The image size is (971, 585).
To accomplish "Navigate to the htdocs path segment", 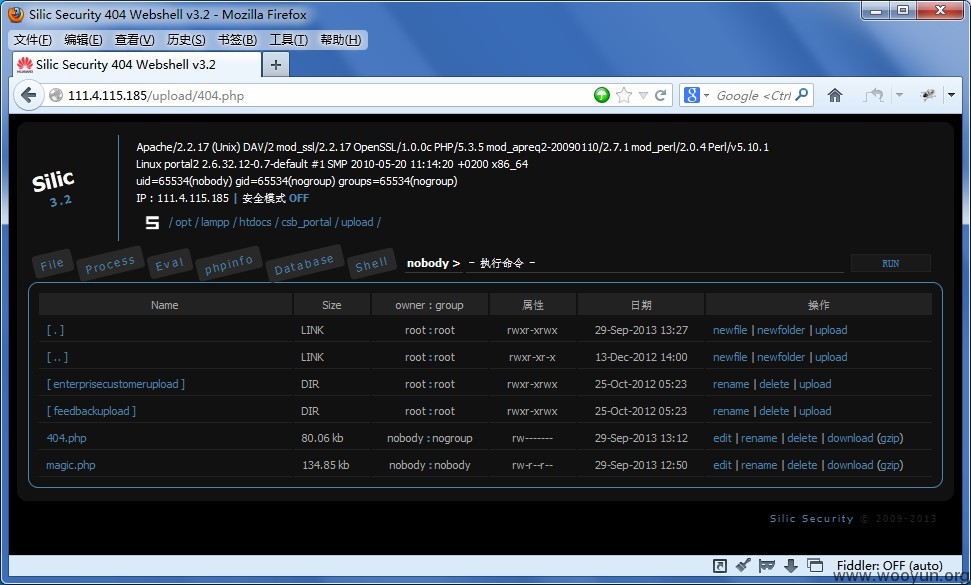I will [x=255, y=222].
